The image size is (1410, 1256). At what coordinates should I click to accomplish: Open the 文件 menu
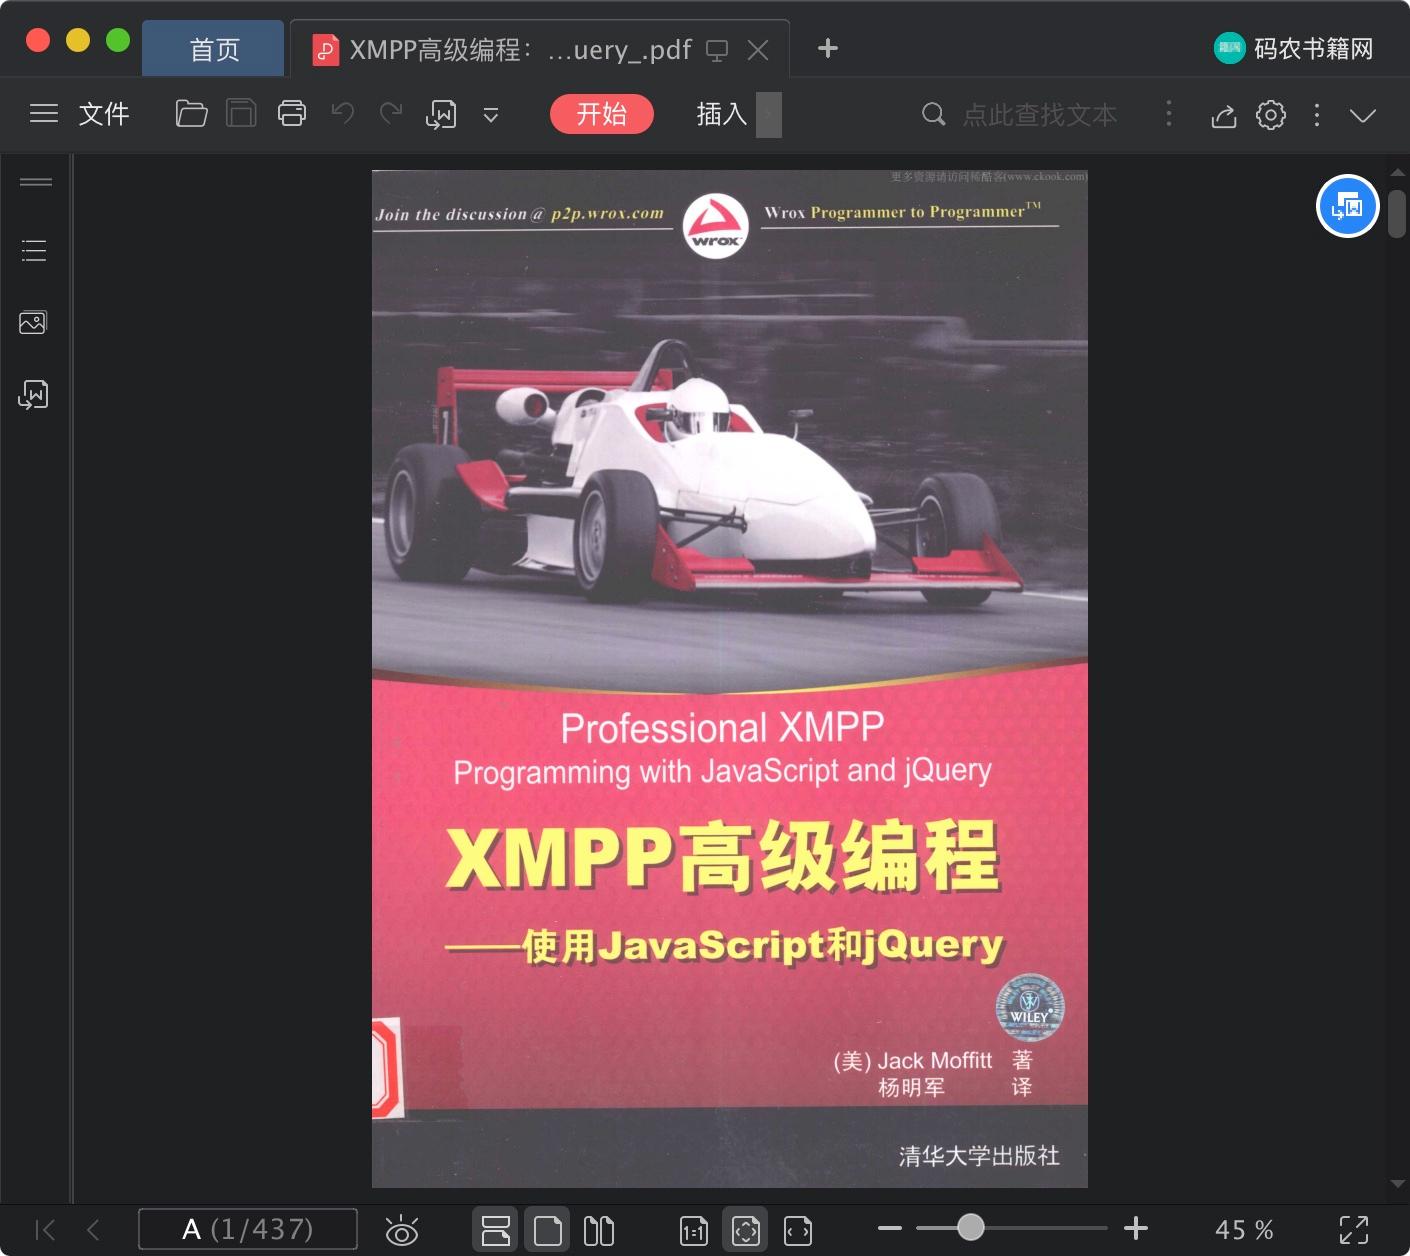(104, 114)
